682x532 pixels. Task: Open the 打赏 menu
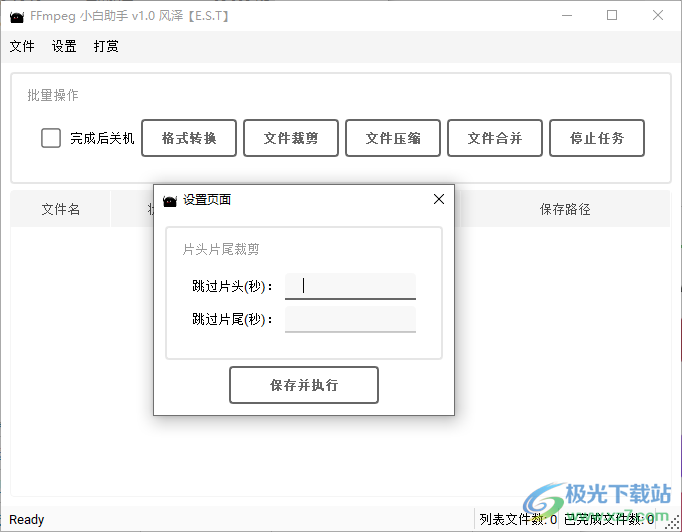point(106,46)
